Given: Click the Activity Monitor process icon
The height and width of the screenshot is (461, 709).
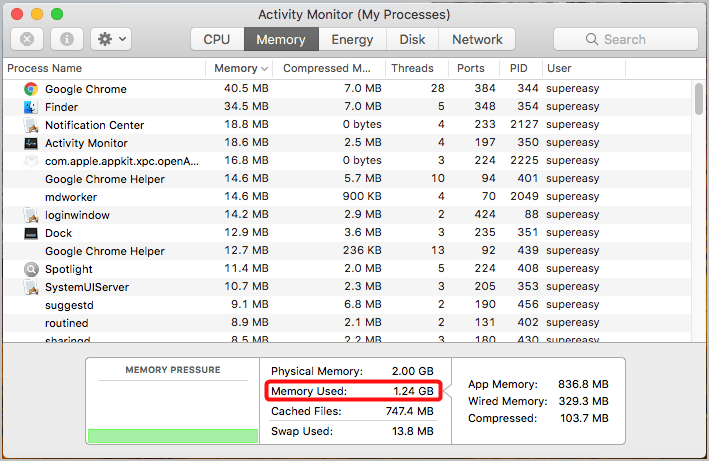Looking at the screenshot, I should [x=31, y=143].
